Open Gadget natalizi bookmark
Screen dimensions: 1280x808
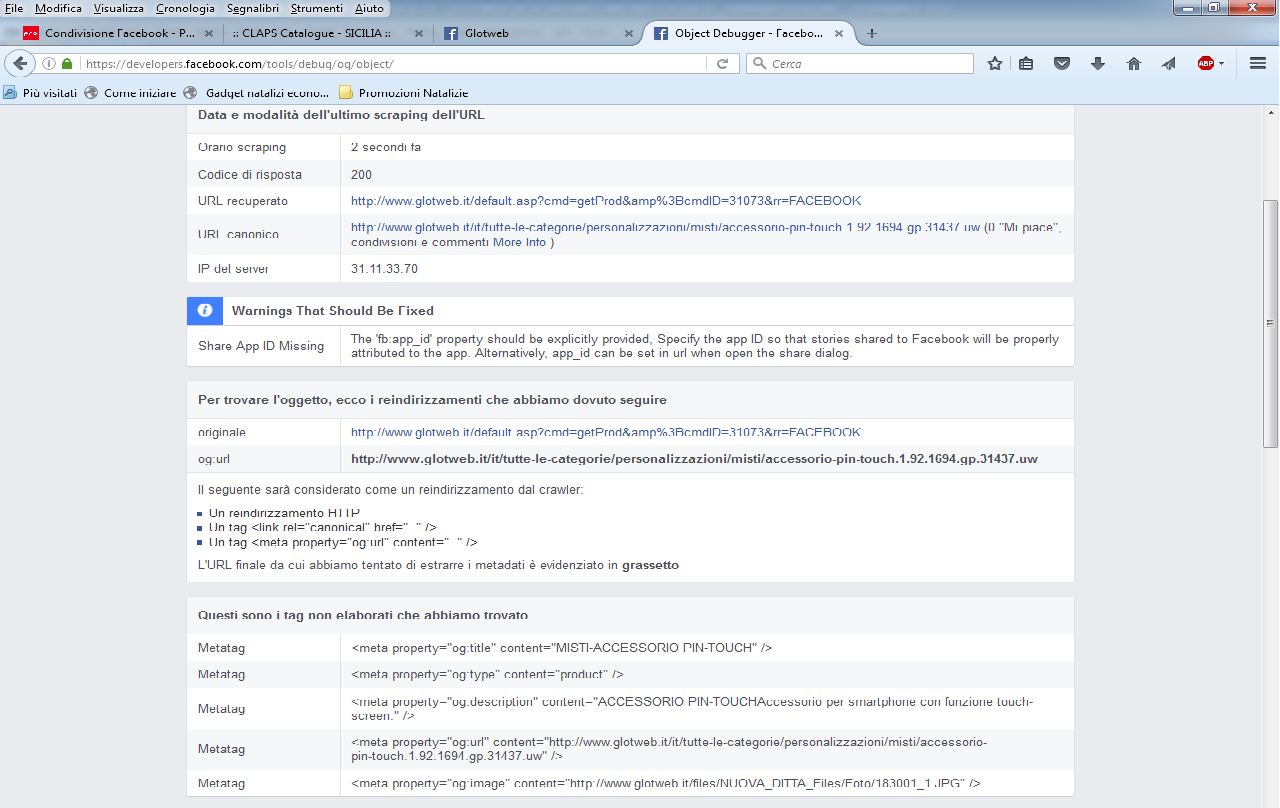(x=257, y=93)
